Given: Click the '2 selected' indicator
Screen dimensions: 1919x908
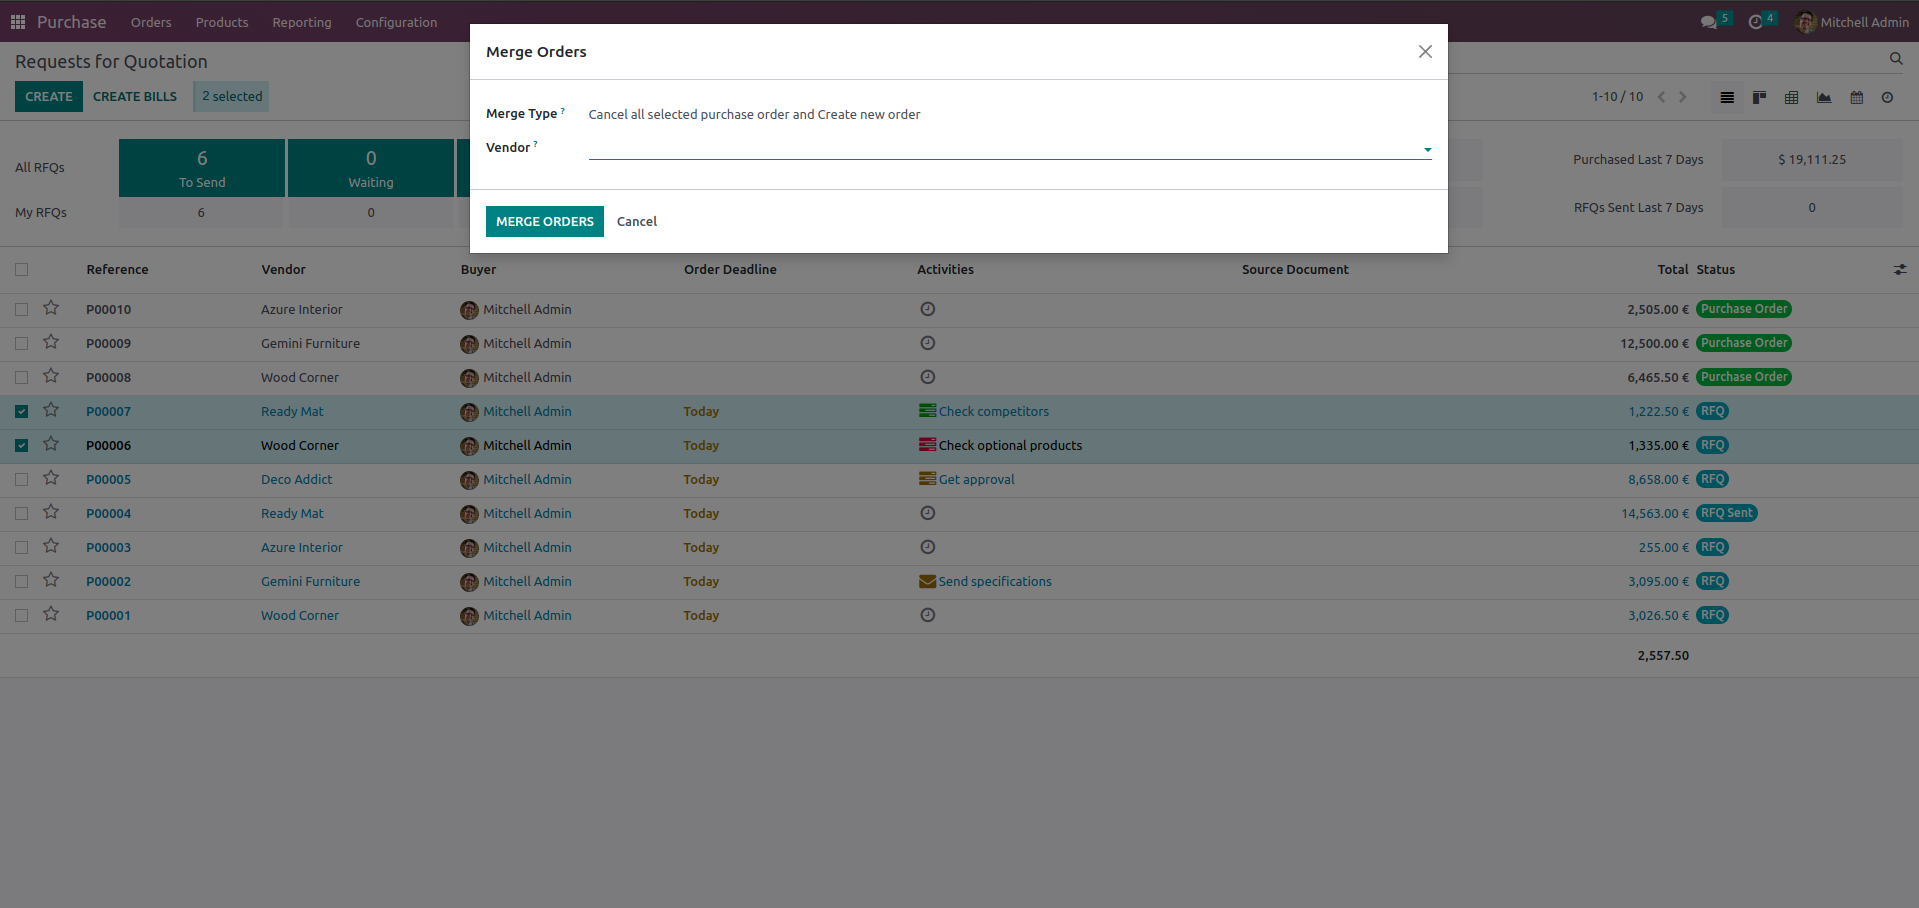Looking at the screenshot, I should [232, 96].
